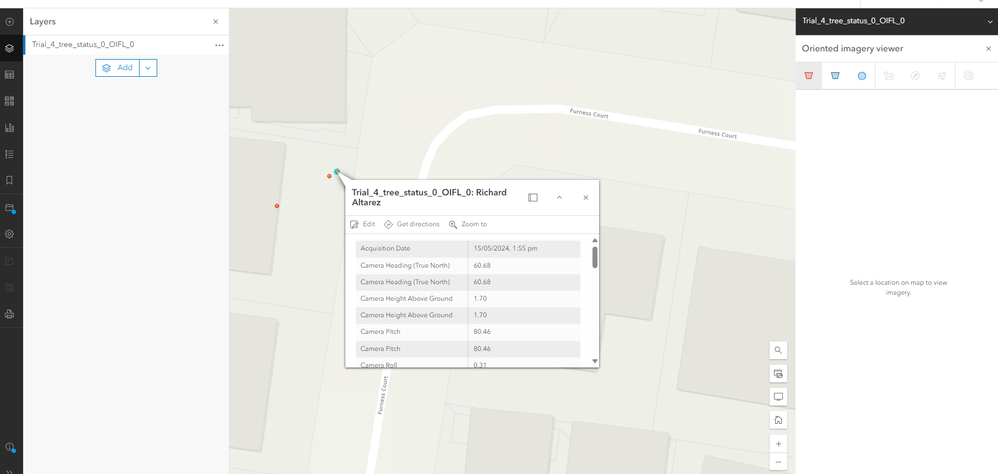Expand the Trial_4_tree_status_0_OIFL_0 dropdown in viewer
This screenshot has height=474, width=998.
click(988, 21)
